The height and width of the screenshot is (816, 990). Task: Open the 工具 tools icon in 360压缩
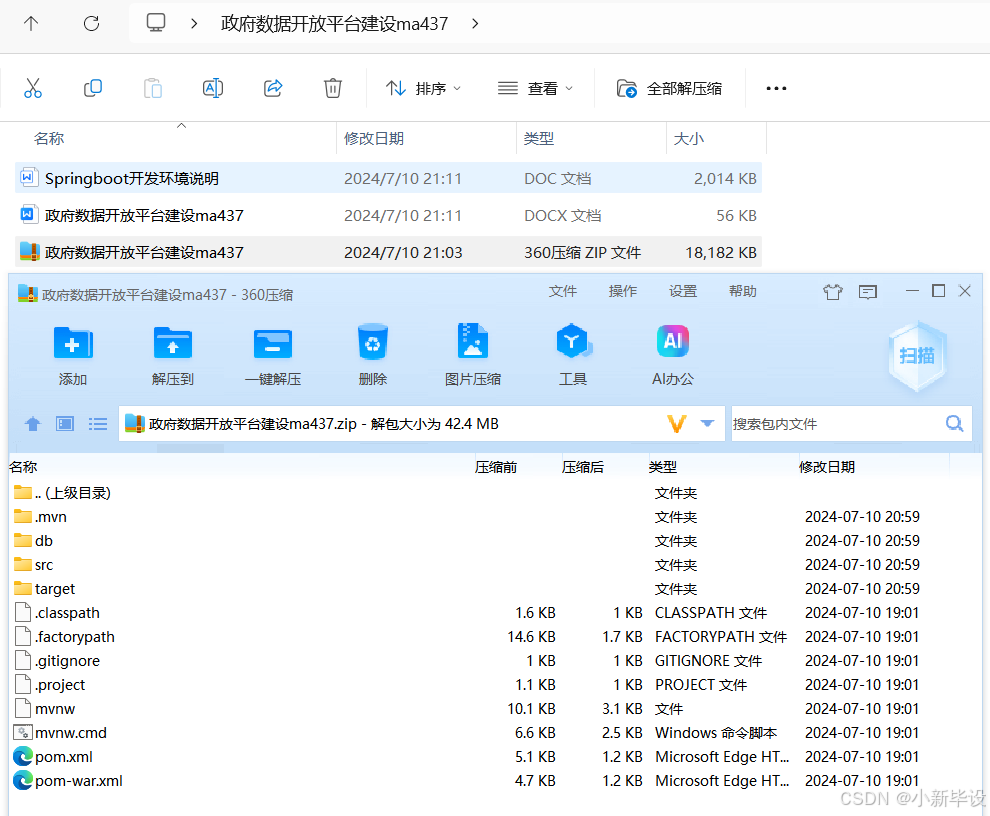click(572, 354)
